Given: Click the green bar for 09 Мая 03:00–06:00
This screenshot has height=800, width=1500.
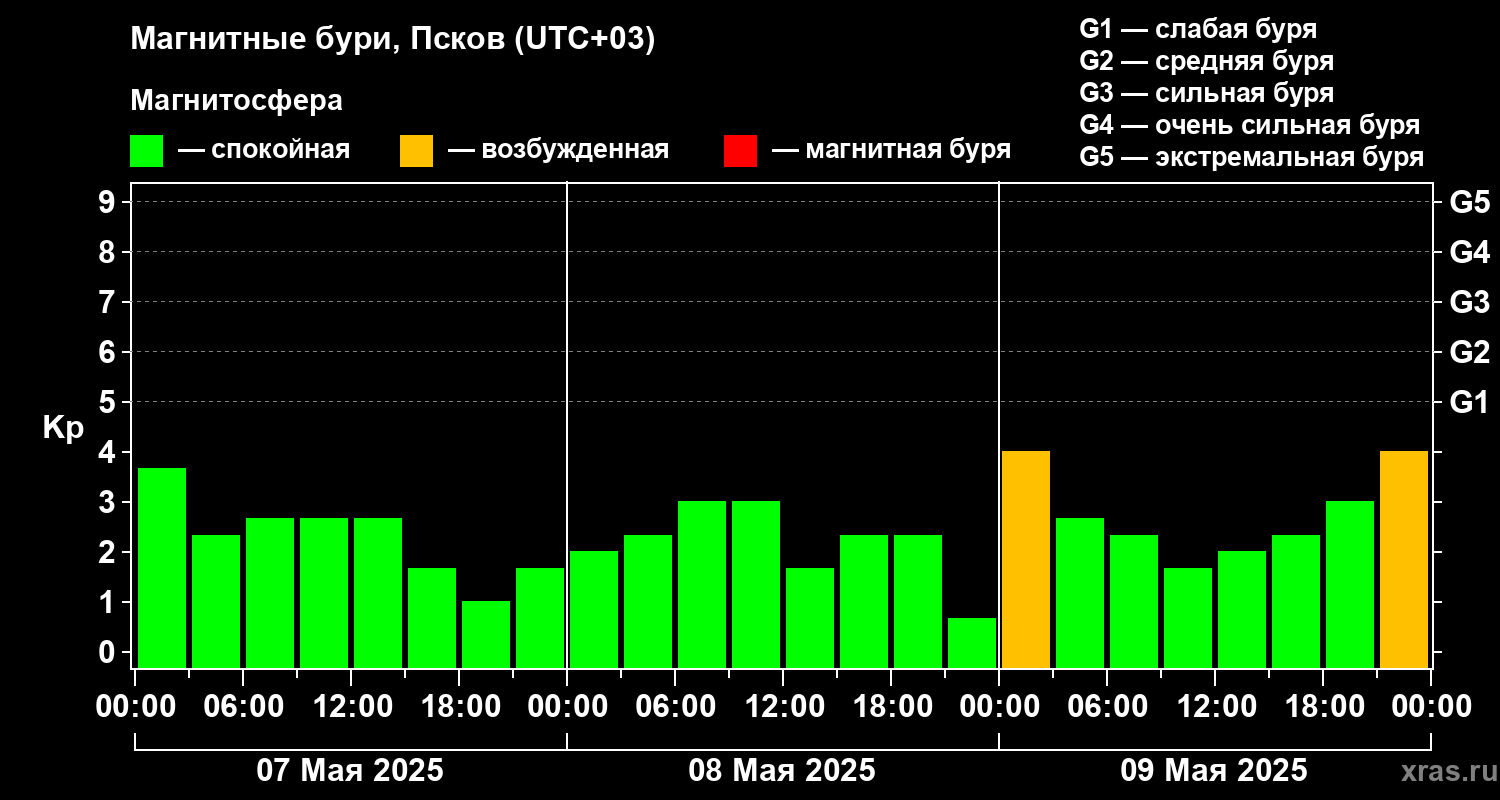Looking at the screenshot, I should [1080, 593].
